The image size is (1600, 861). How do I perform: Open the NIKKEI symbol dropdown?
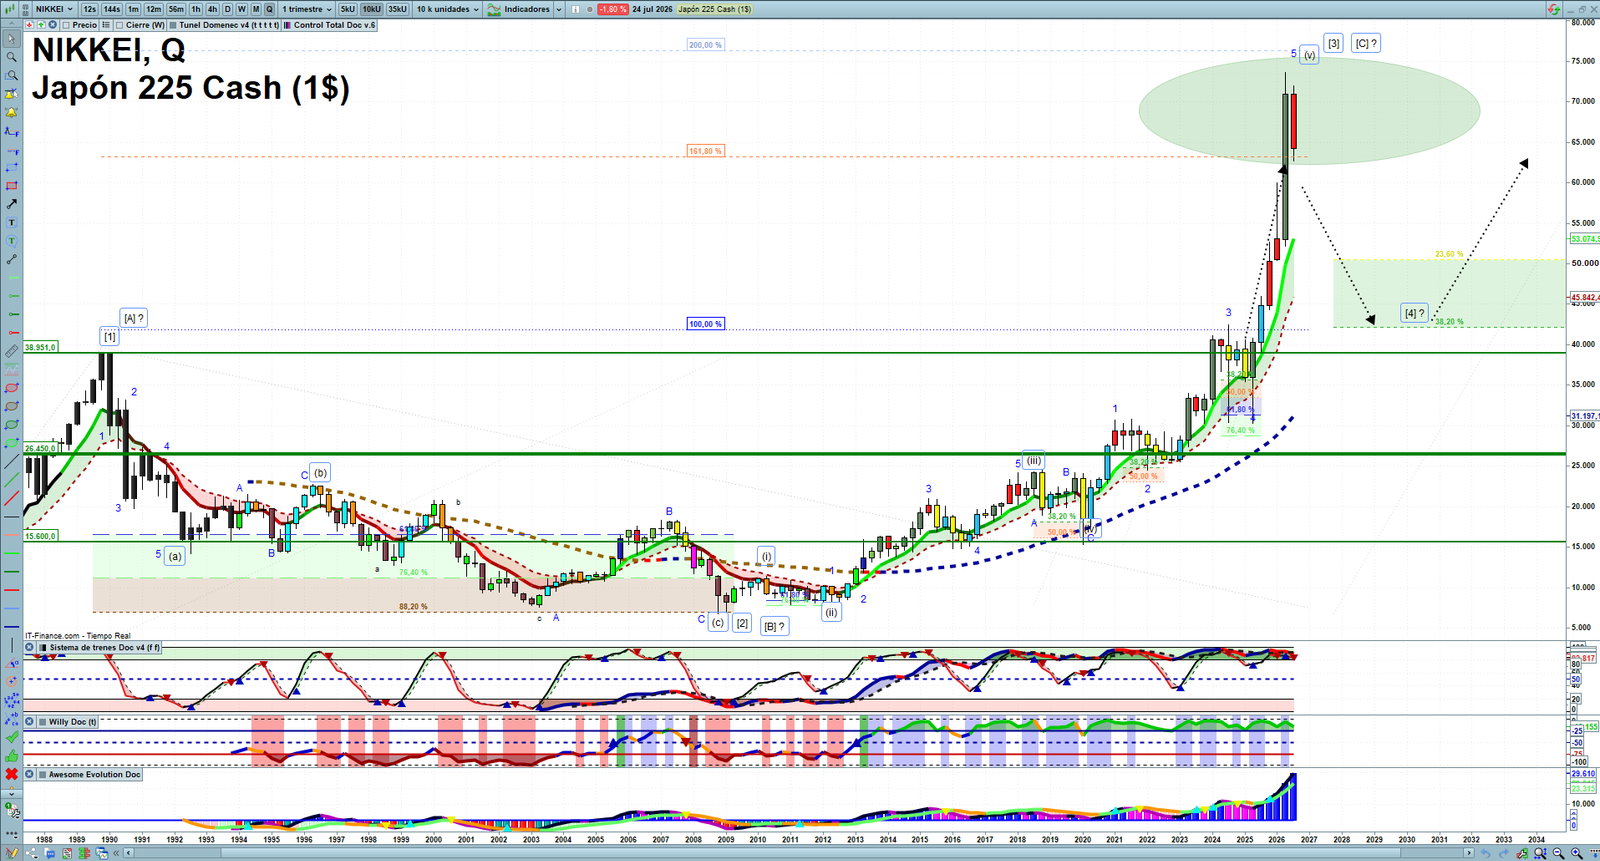(x=54, y=9)
